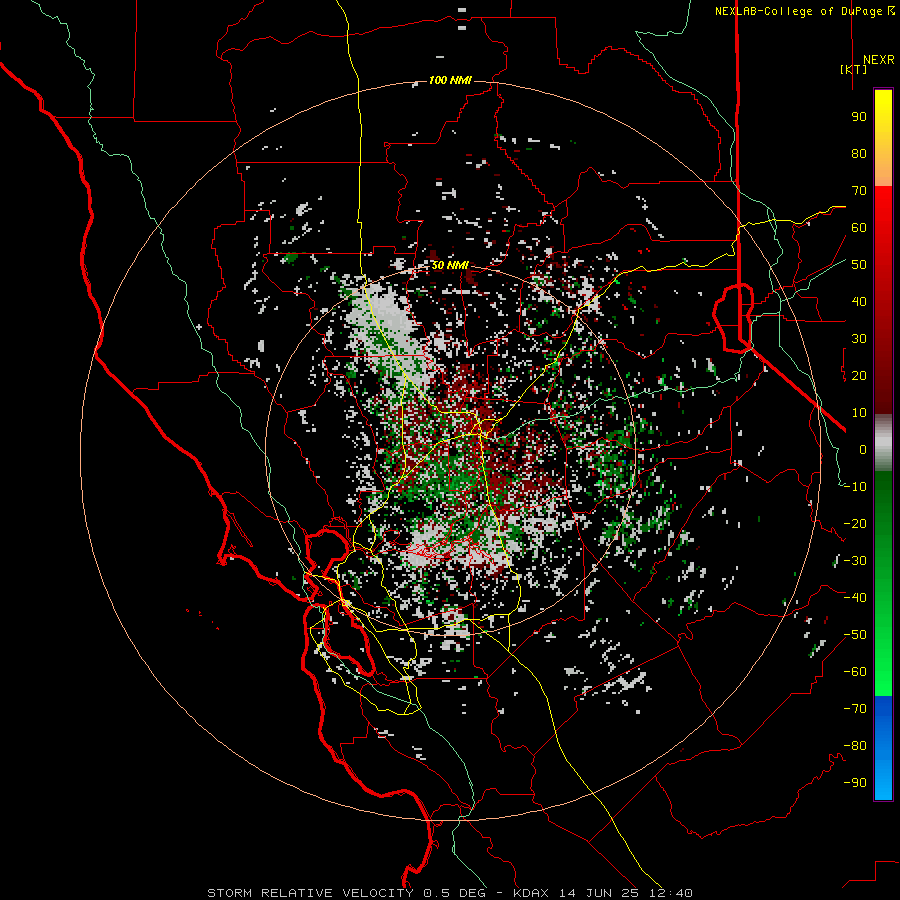Click the 30 value on the velocity scale
This screenshot has height=900, width=900.
(x=859, y=339)
